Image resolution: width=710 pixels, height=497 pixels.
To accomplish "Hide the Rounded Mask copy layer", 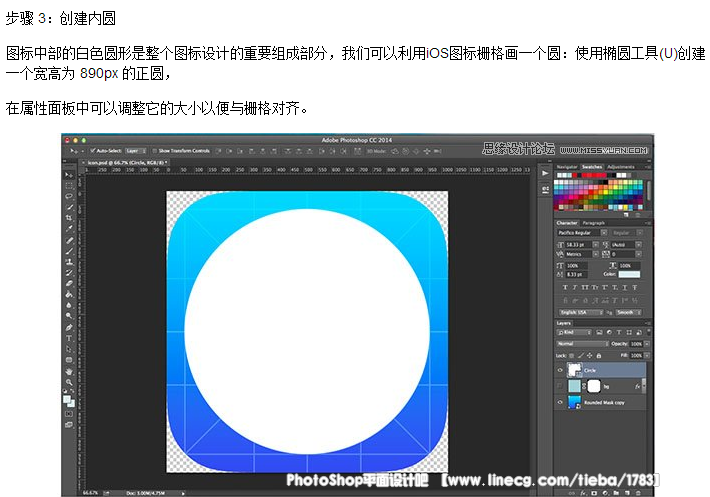I will coord(560,402).
